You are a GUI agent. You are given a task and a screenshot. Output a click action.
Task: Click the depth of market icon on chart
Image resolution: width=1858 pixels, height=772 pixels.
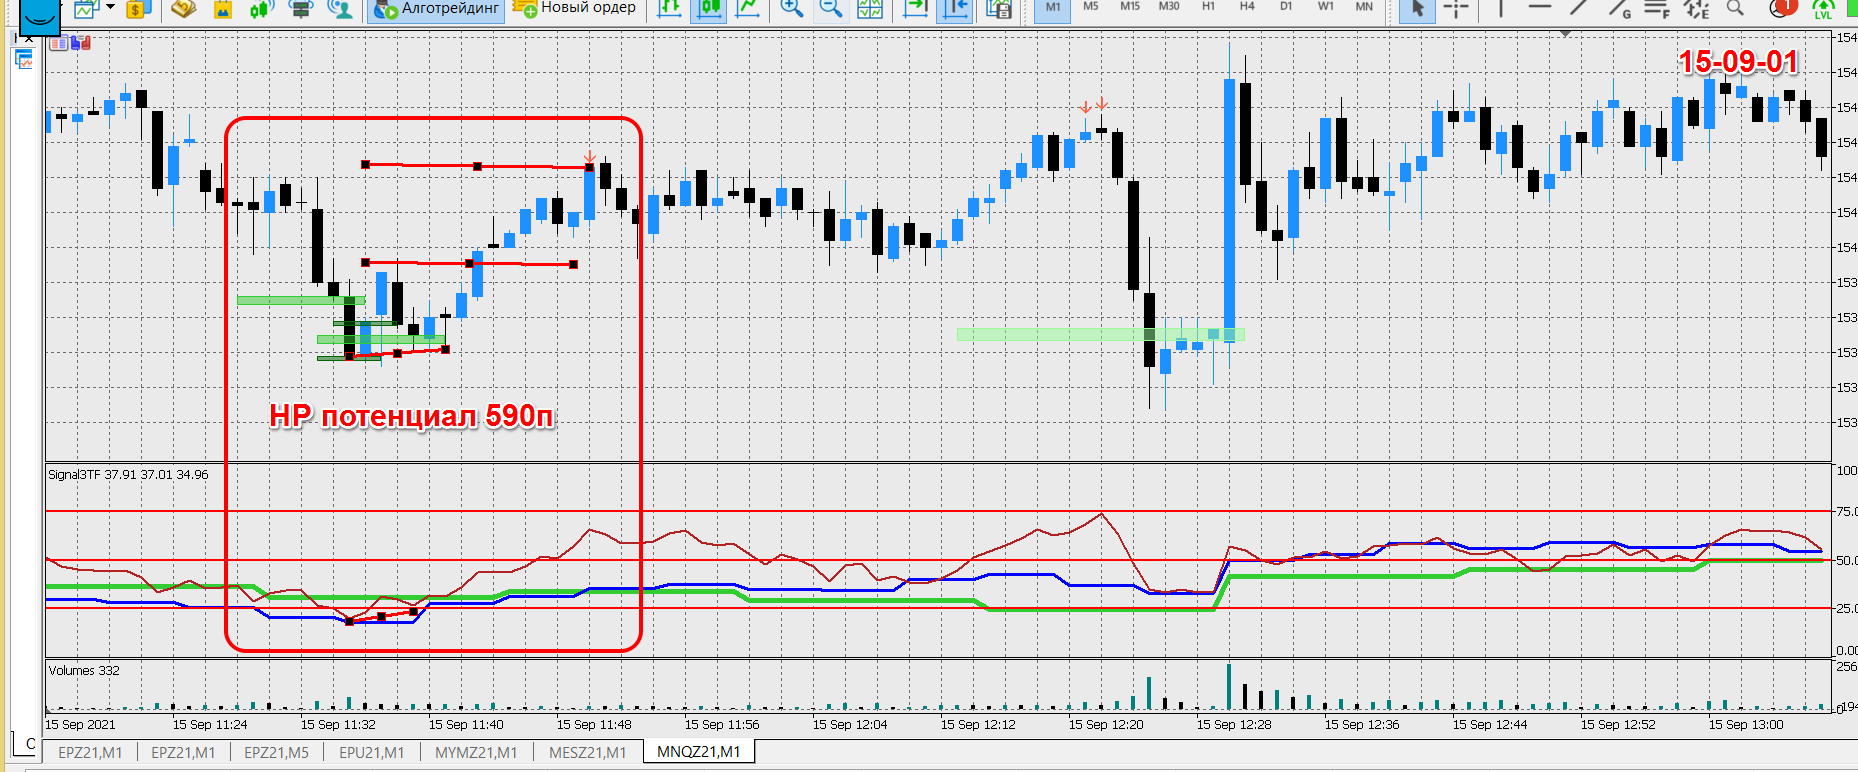pyautogui.click(x=80, y=43)
